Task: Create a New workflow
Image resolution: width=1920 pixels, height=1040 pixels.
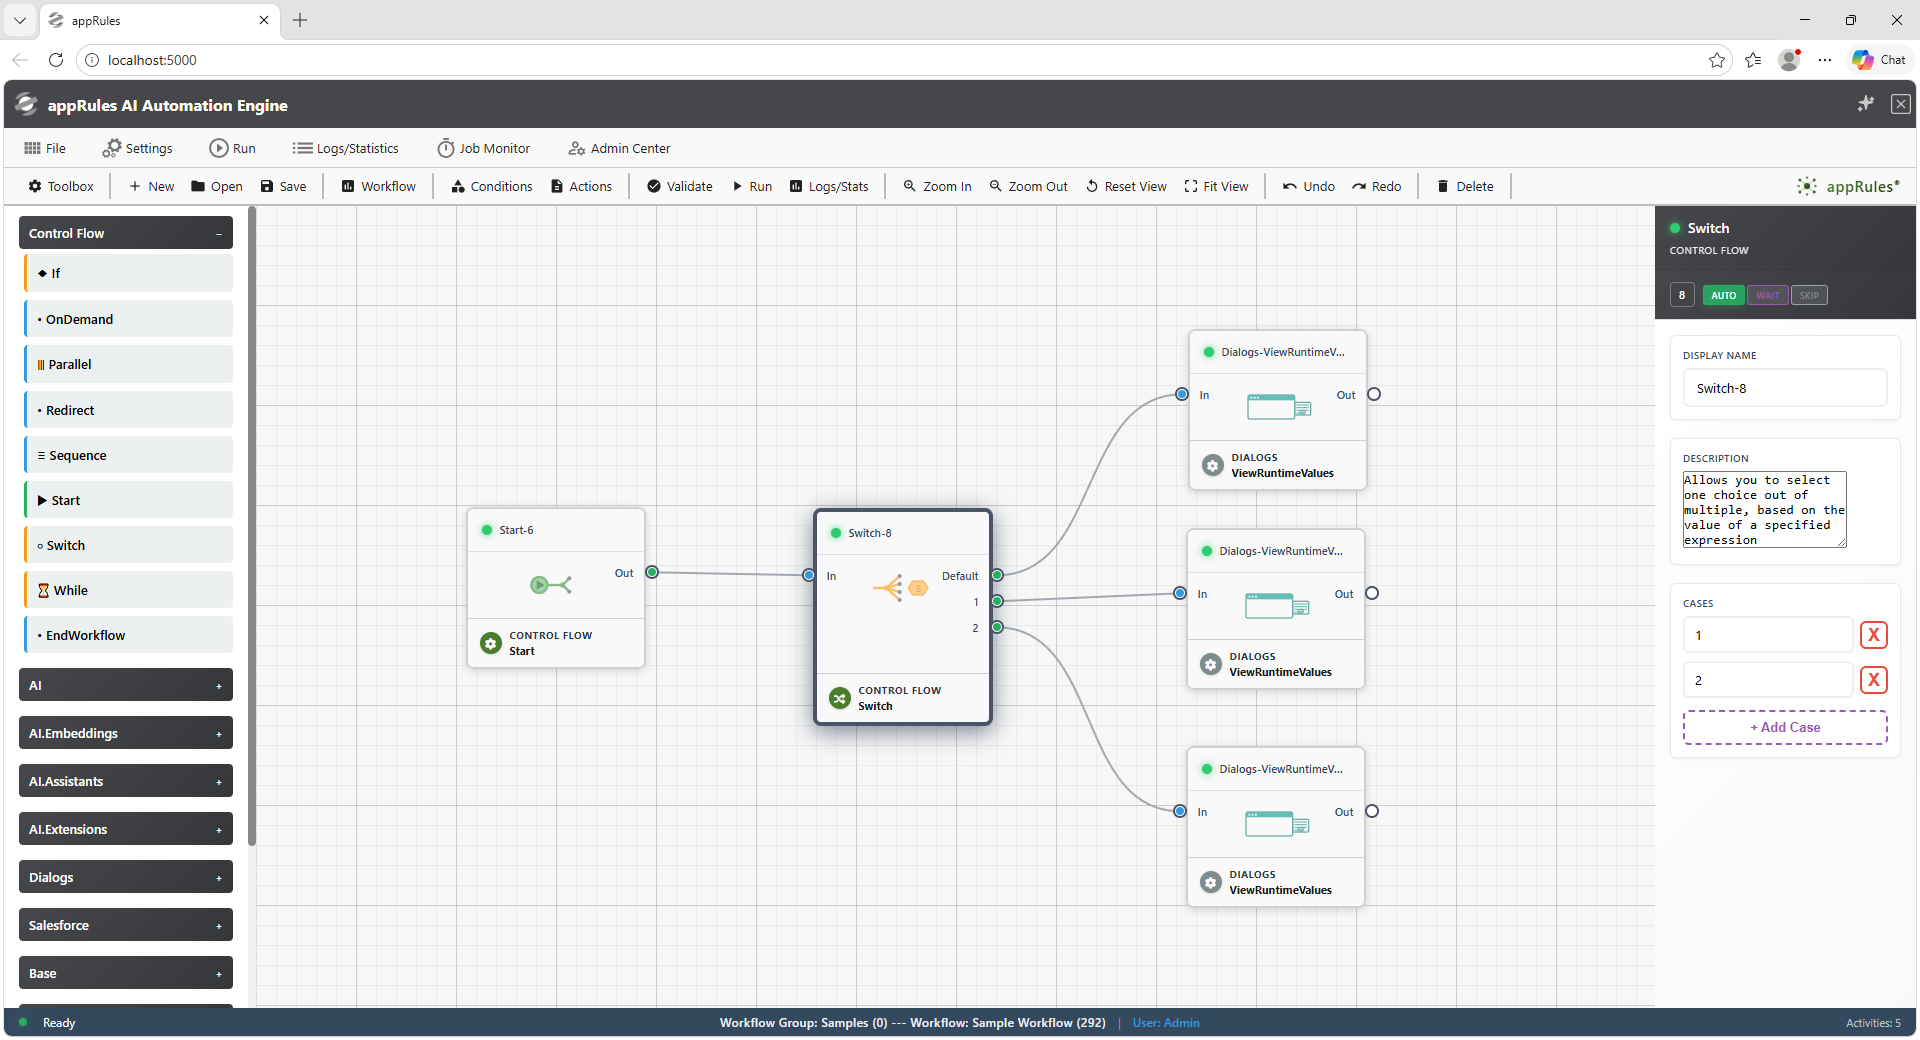Action: pos(151,186)
